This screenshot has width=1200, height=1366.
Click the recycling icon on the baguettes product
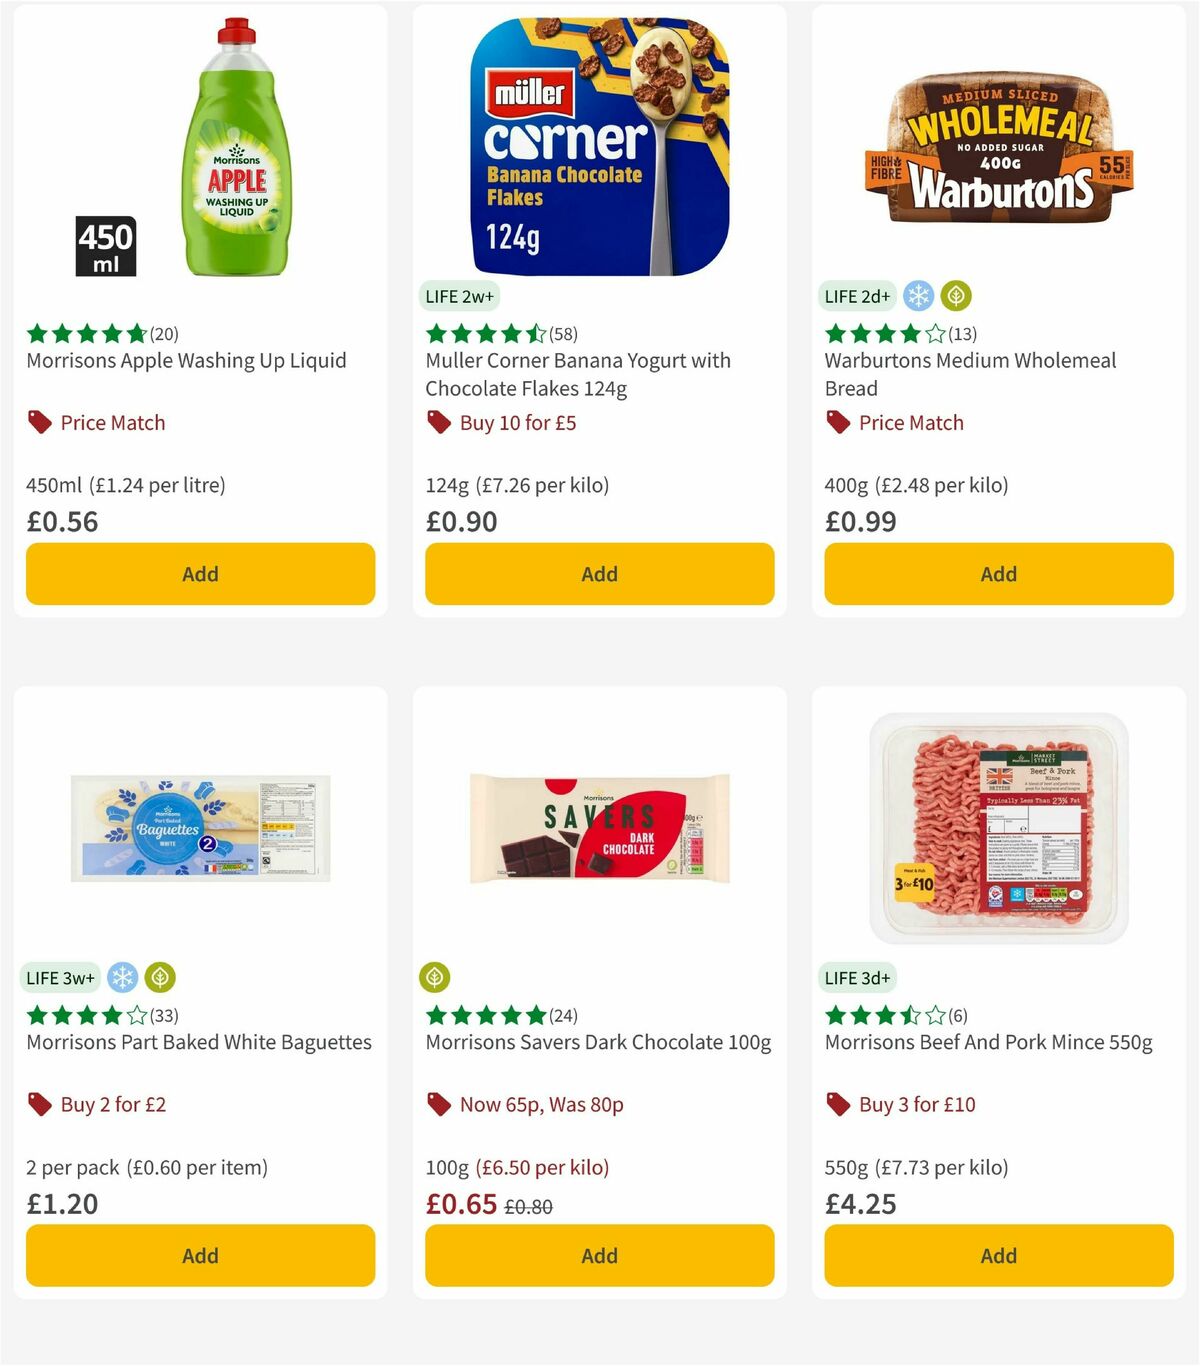[160, 977]
